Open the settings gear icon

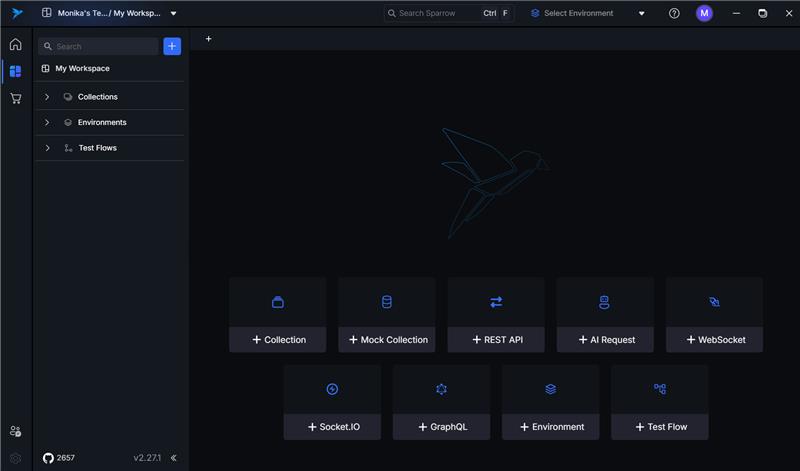(15, 458)
